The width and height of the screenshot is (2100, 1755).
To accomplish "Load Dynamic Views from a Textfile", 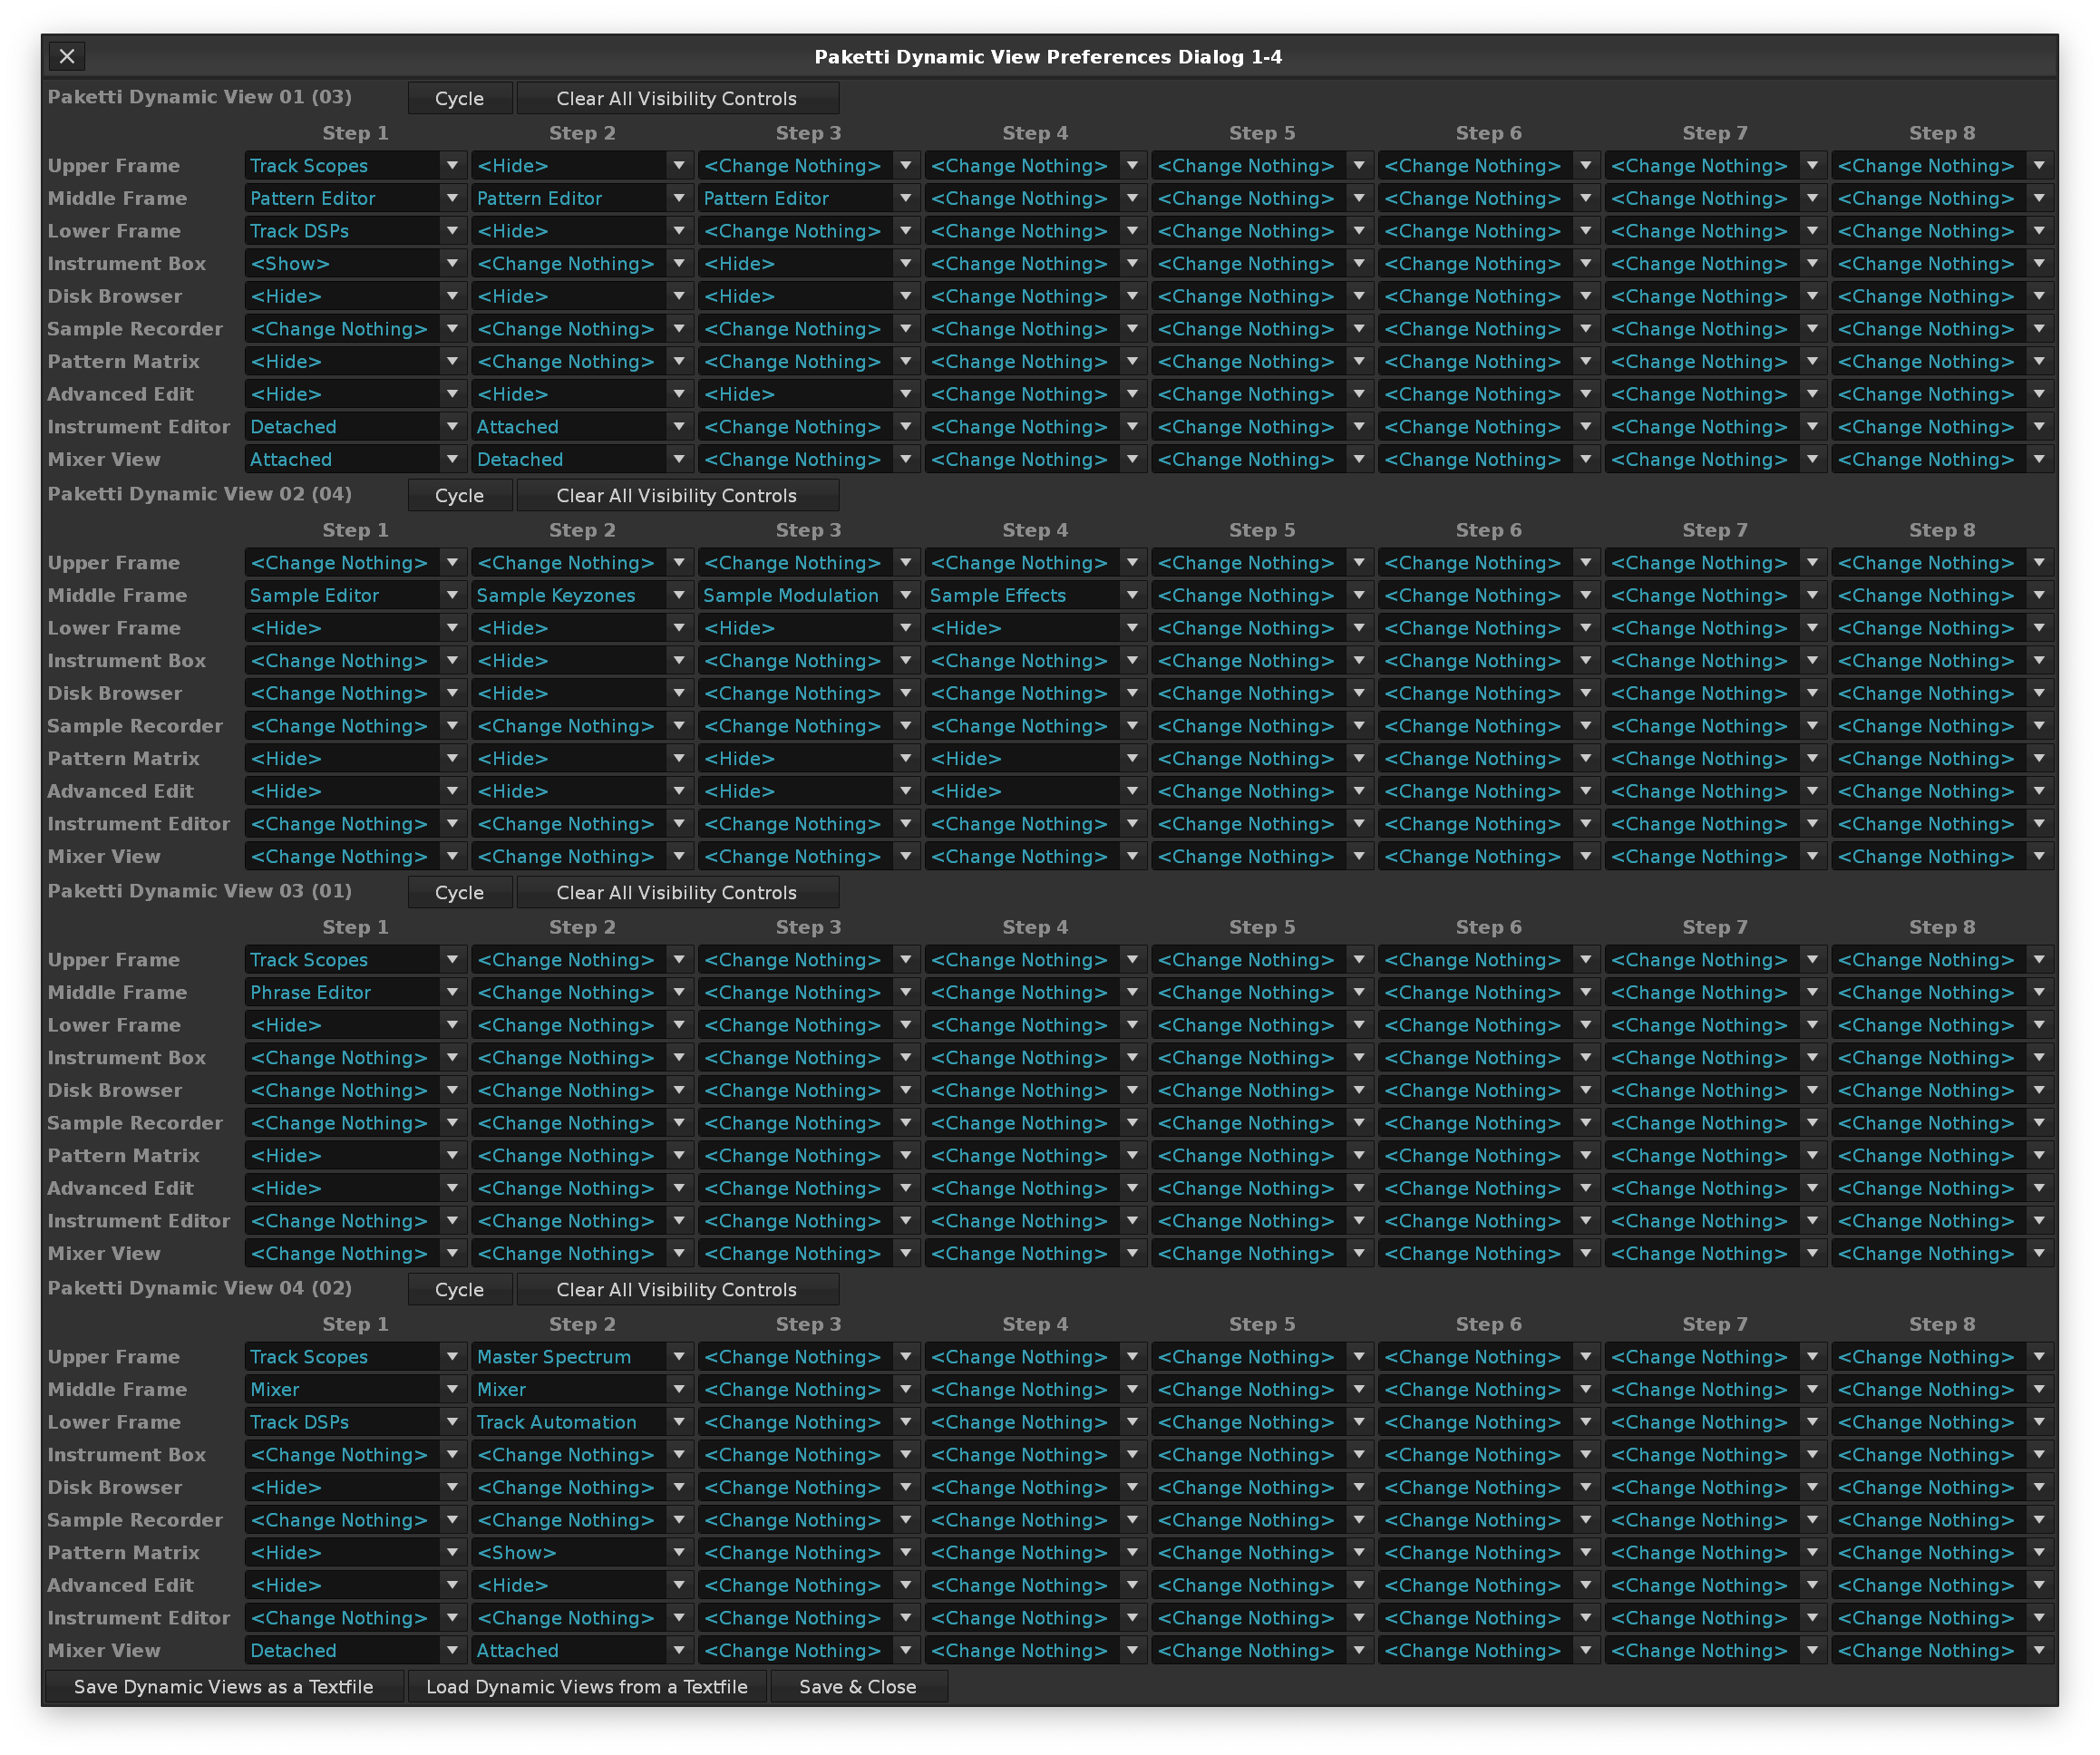I will 586,1686.
